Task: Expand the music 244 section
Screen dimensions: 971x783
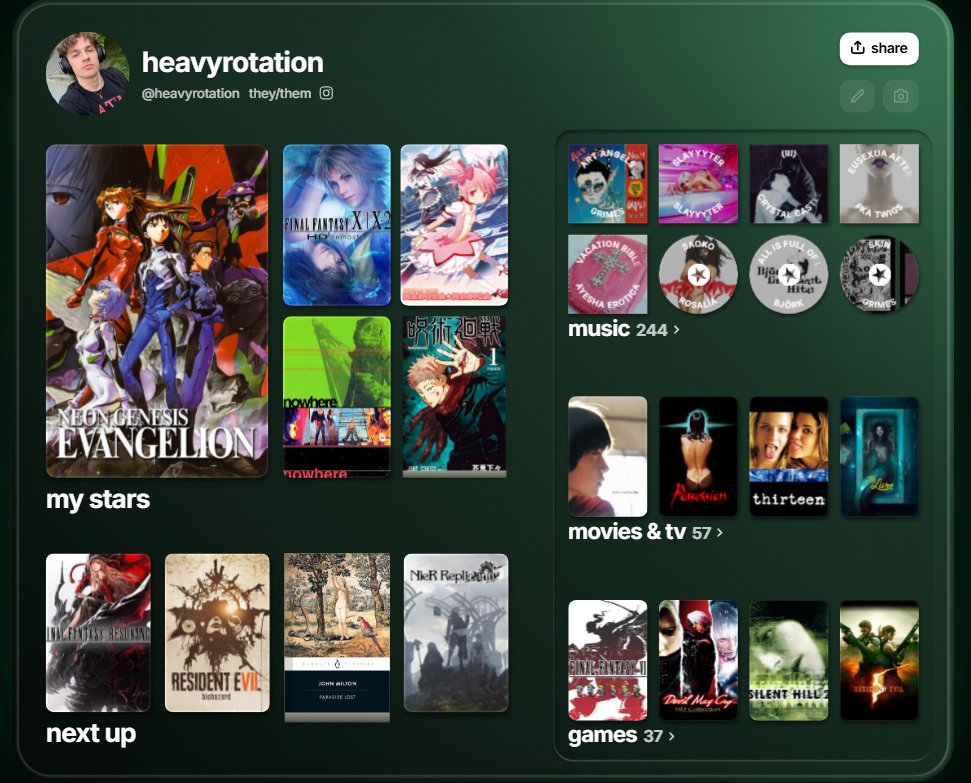Action: (624, 329)
